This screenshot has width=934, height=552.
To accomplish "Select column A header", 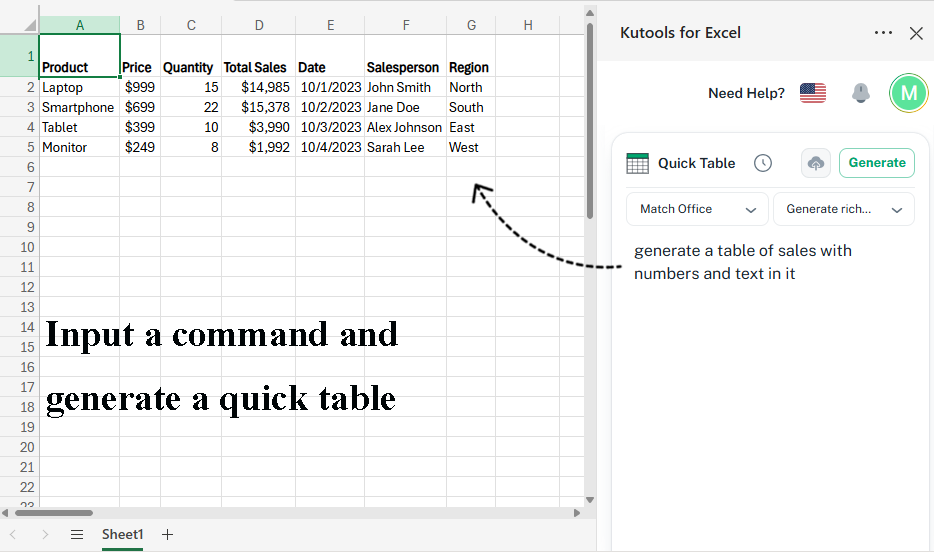I will click(x=79, y=25).
